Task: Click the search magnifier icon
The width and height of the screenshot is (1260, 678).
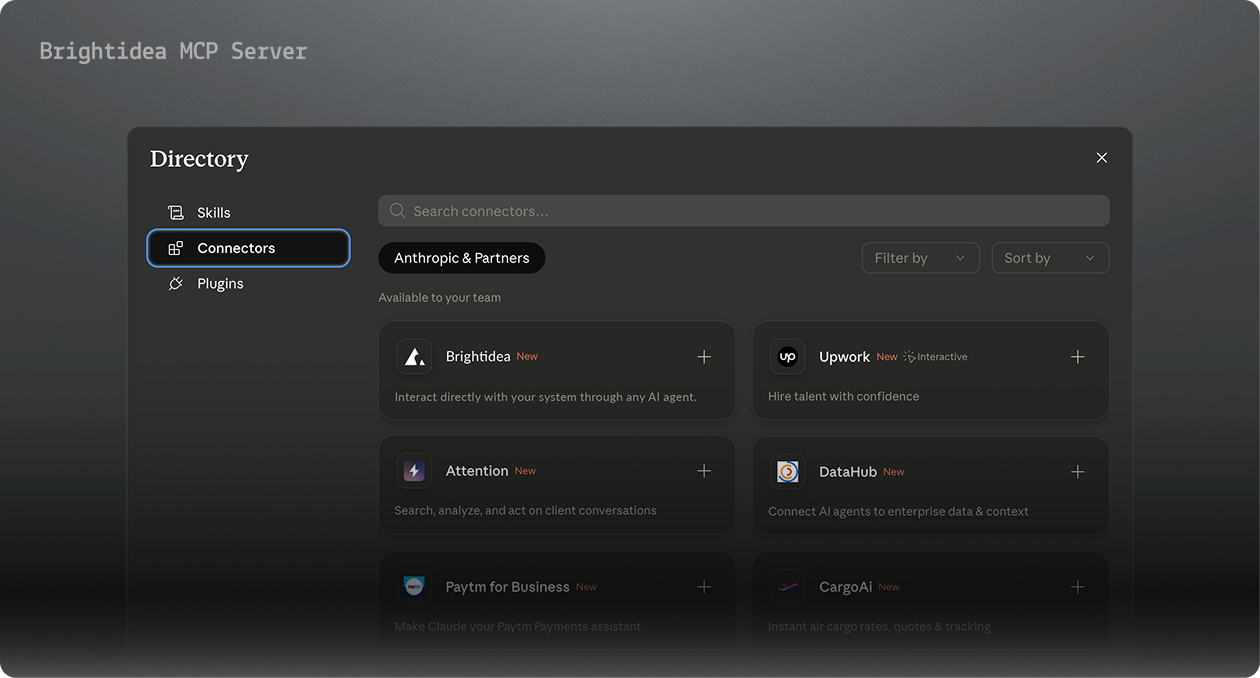Action: click(x=397, y=211)
